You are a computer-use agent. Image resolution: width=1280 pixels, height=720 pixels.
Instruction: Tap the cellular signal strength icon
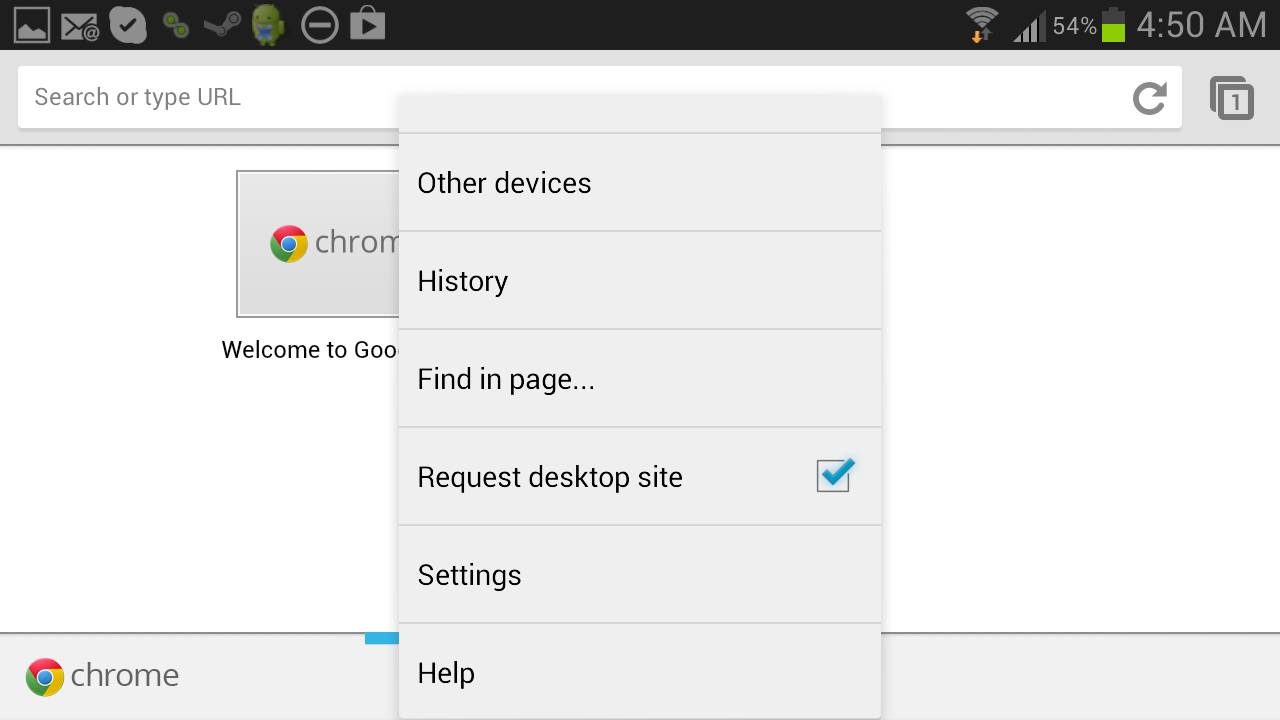(1029, 26)
